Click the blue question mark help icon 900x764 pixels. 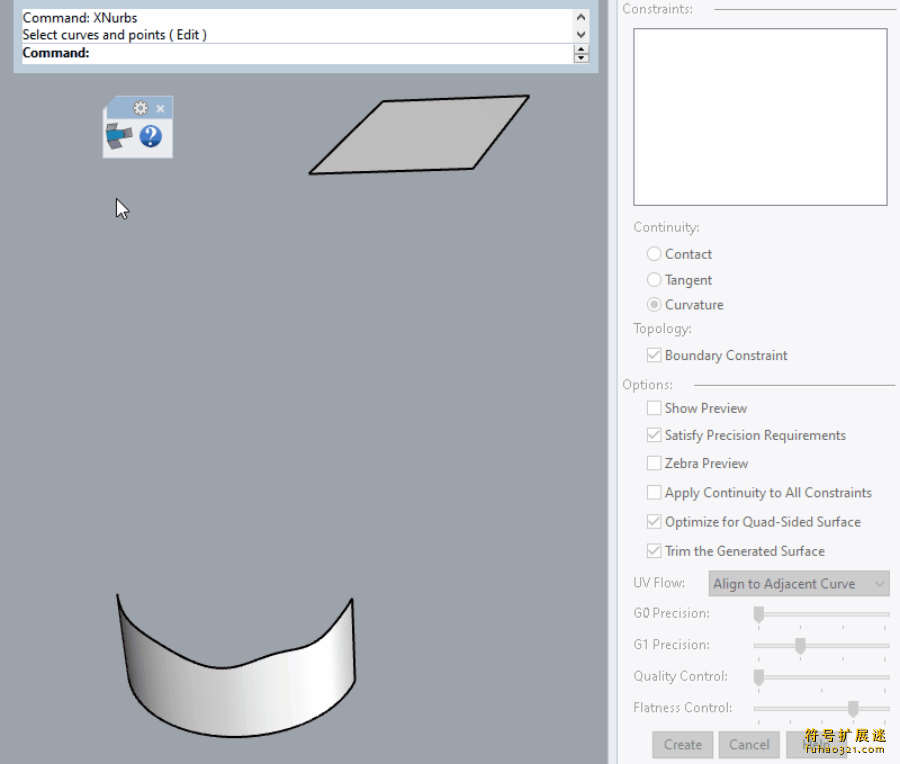tap(150, 135)
